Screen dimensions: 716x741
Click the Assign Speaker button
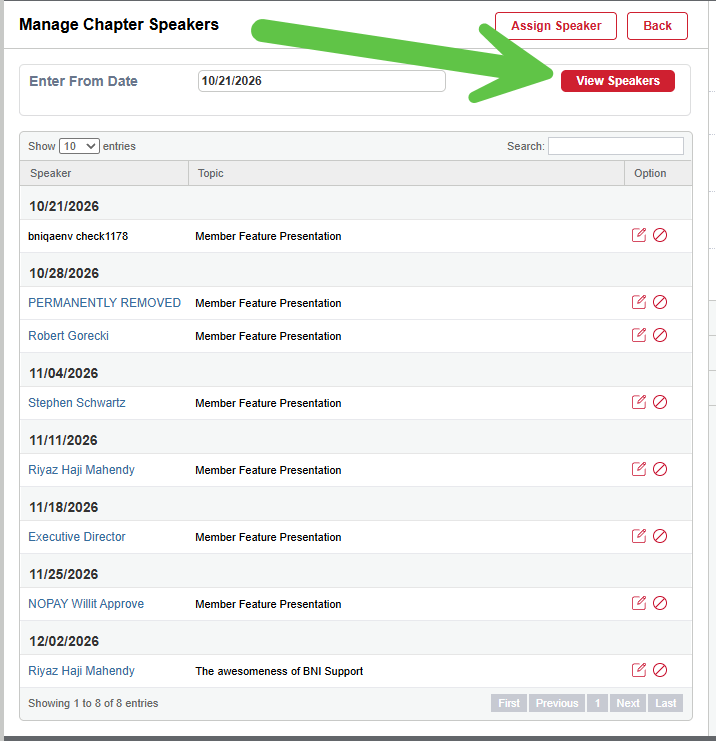click(x=556, y=26)
